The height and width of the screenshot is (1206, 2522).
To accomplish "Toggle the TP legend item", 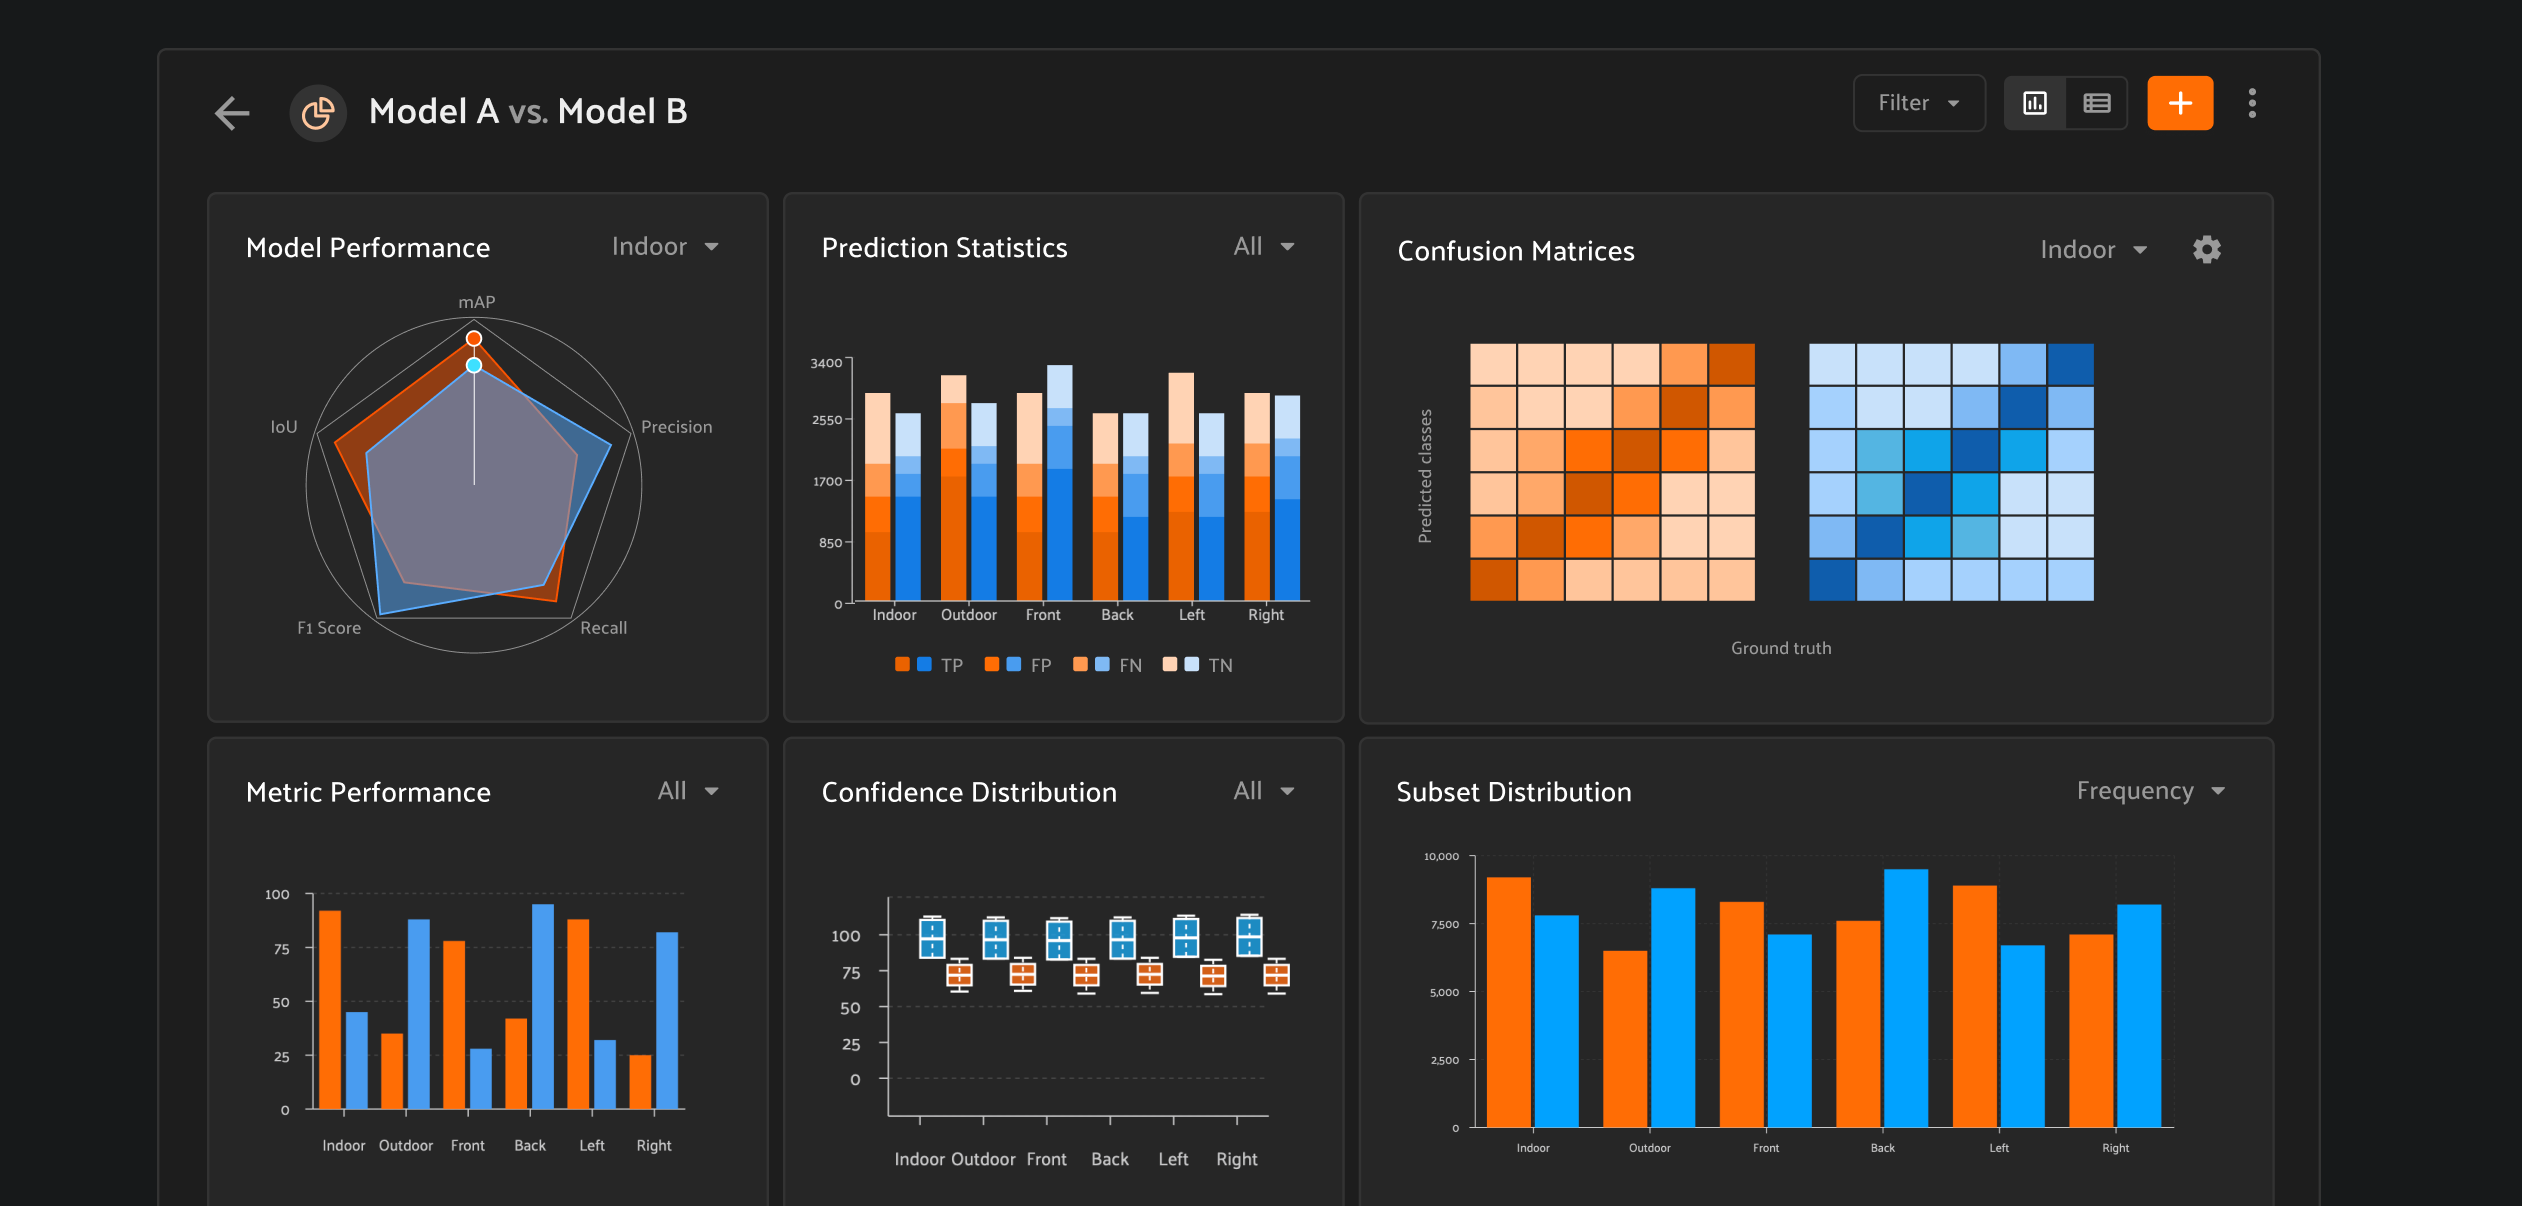I will (928, 665).
